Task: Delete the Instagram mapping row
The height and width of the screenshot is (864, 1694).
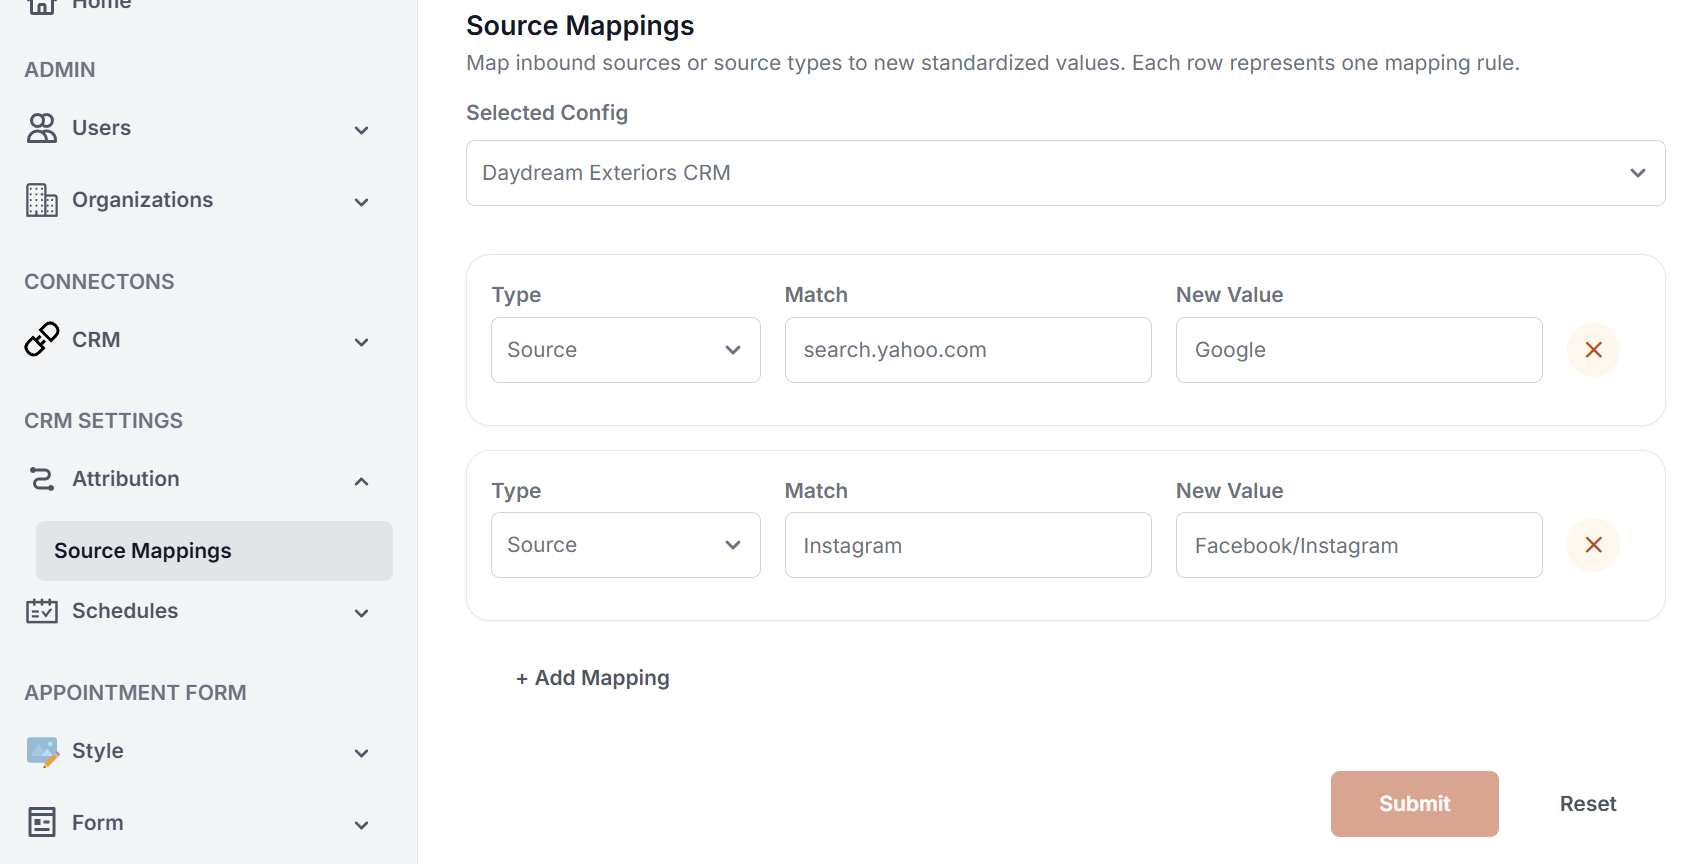Action: (1593, 545)
